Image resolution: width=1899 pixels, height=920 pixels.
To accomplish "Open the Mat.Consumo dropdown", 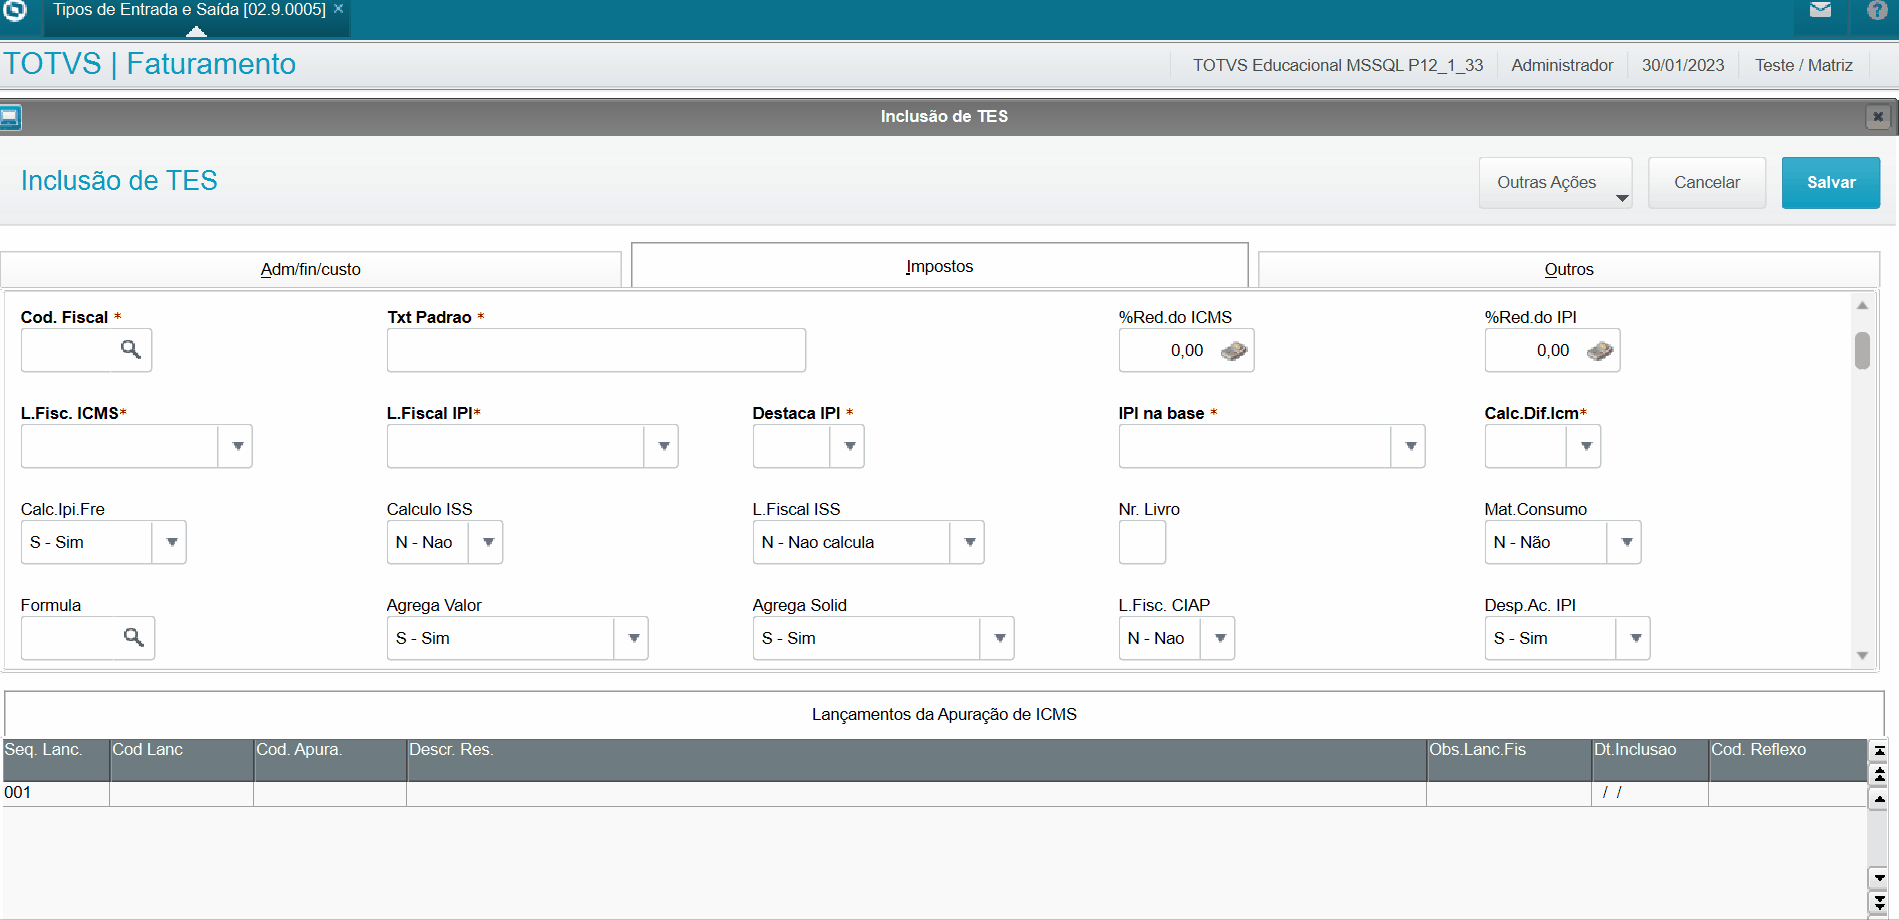I will [1626, 542].
